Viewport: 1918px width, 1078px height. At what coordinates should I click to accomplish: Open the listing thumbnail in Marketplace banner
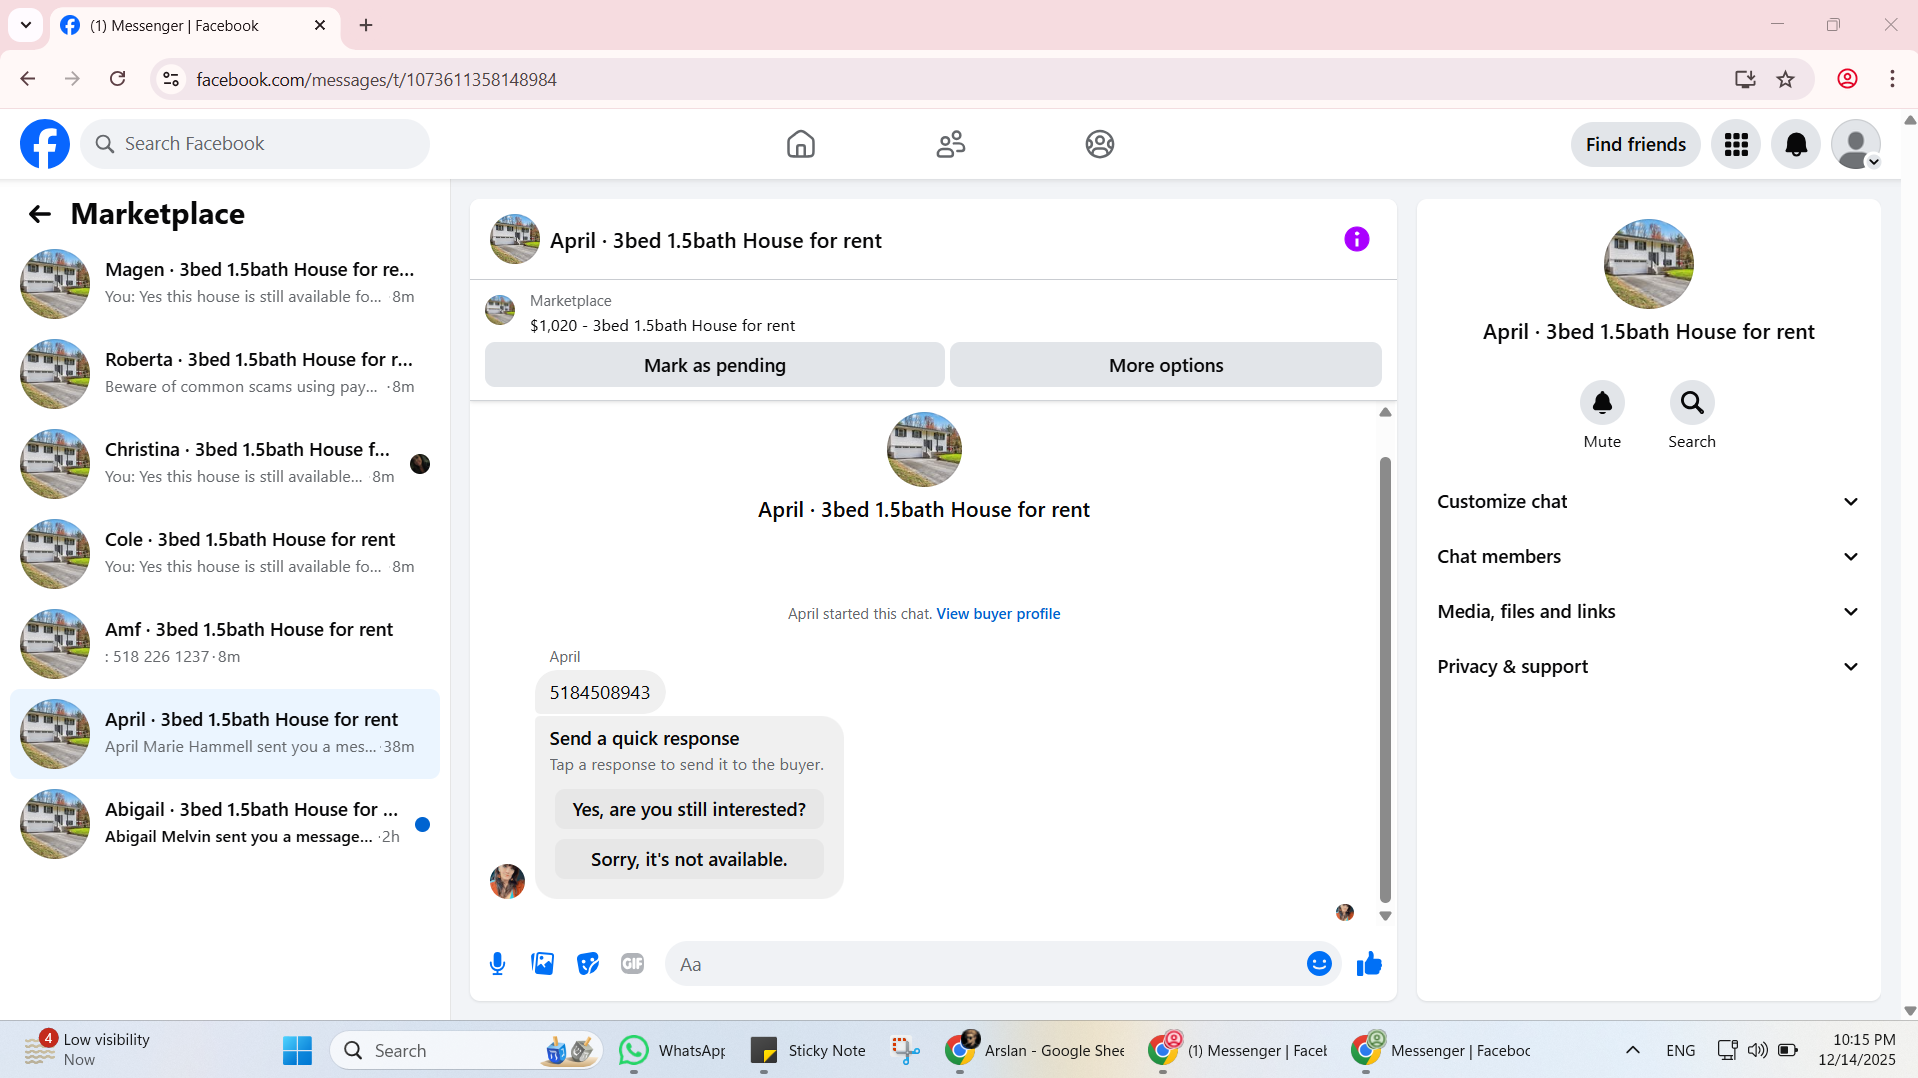click(x=500, y=310)
